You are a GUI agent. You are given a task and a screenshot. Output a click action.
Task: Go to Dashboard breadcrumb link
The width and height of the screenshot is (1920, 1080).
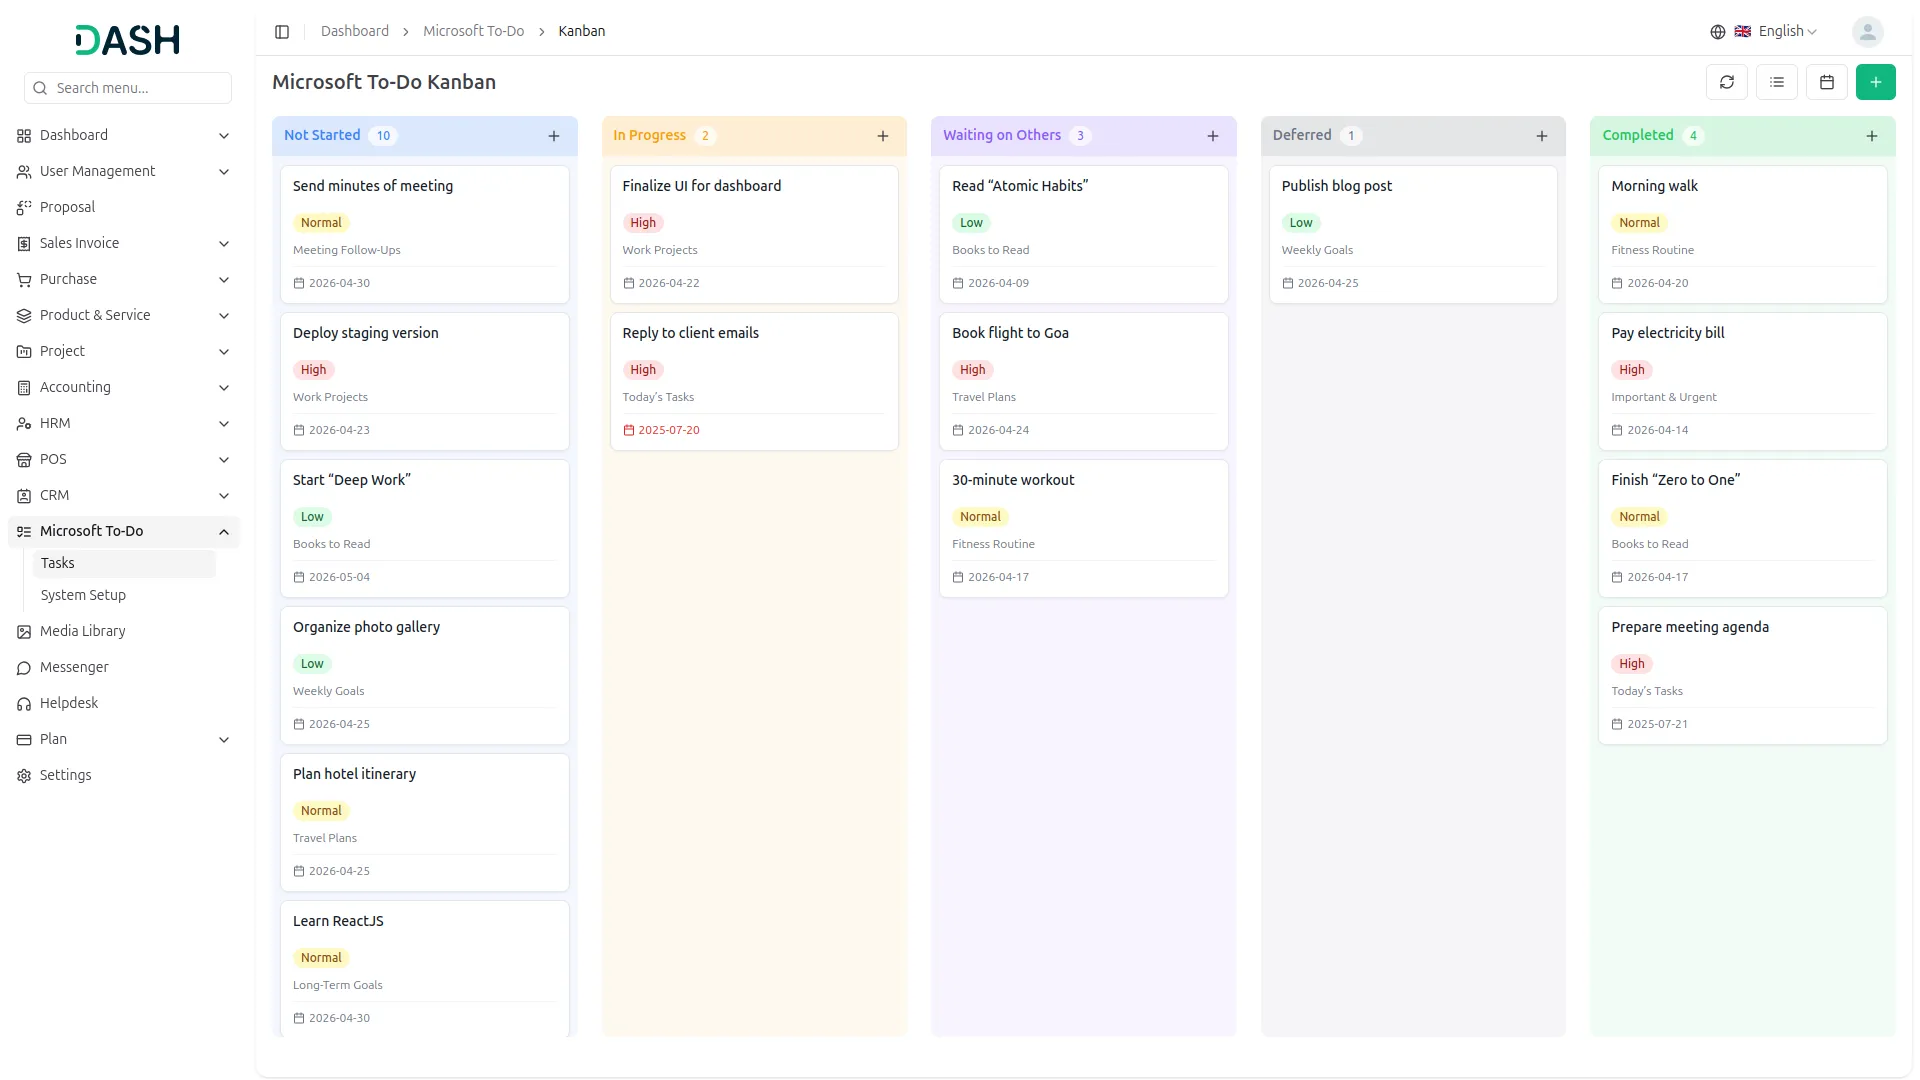click(355, 31)
